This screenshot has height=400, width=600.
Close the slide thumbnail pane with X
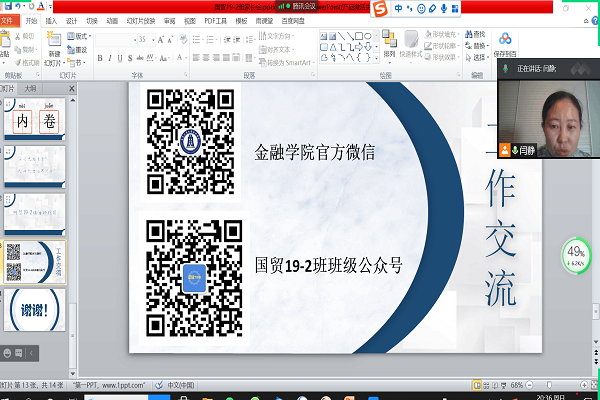click(72, 89)
